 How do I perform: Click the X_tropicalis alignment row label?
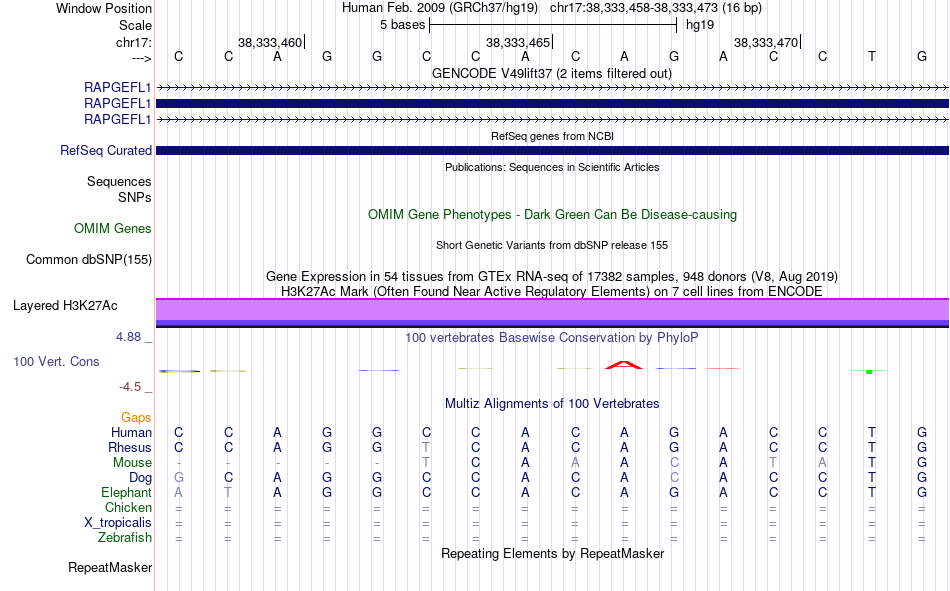118,523
